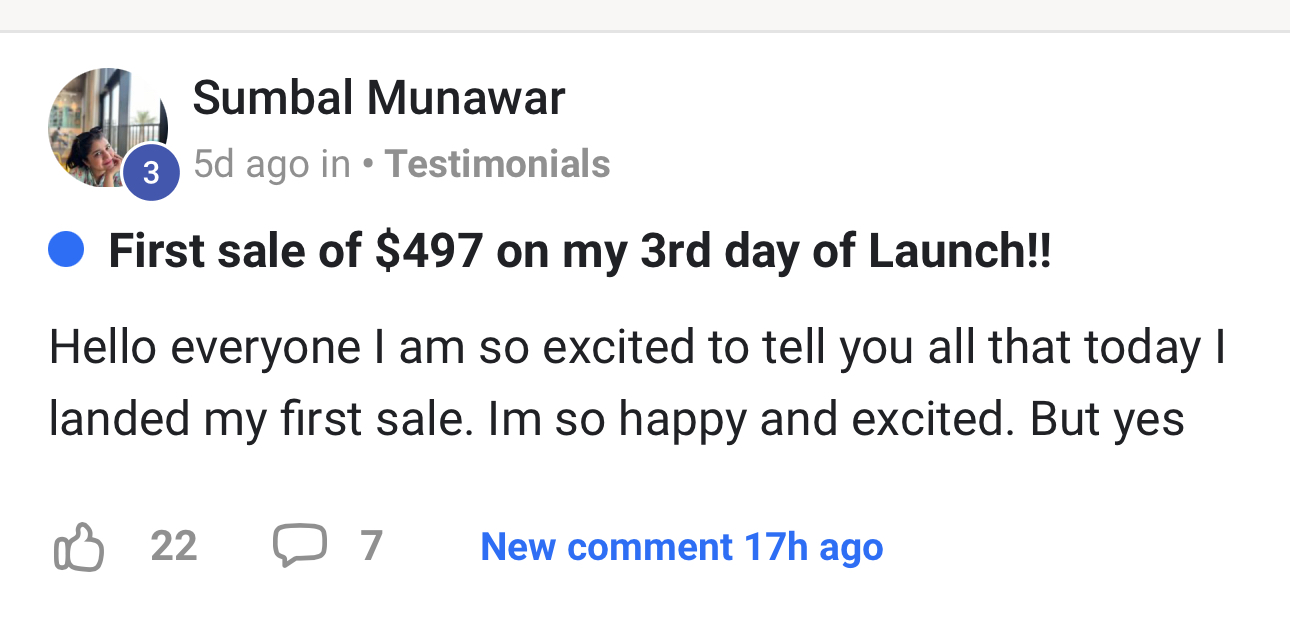1290x622 pixels.
Task: Click the comment count 7
Action: pyautogui.click(x=371, y=547)
